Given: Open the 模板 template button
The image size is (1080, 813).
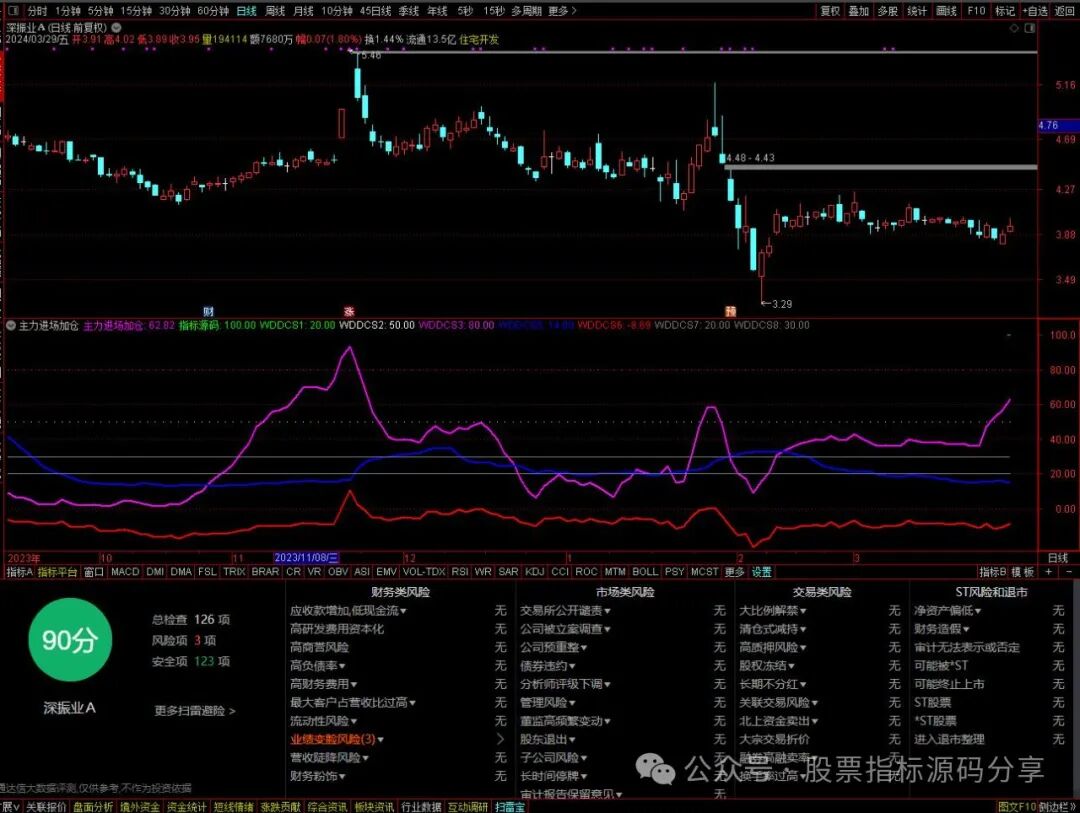Looking at the screenshot, I should [x=1024, y=572].
